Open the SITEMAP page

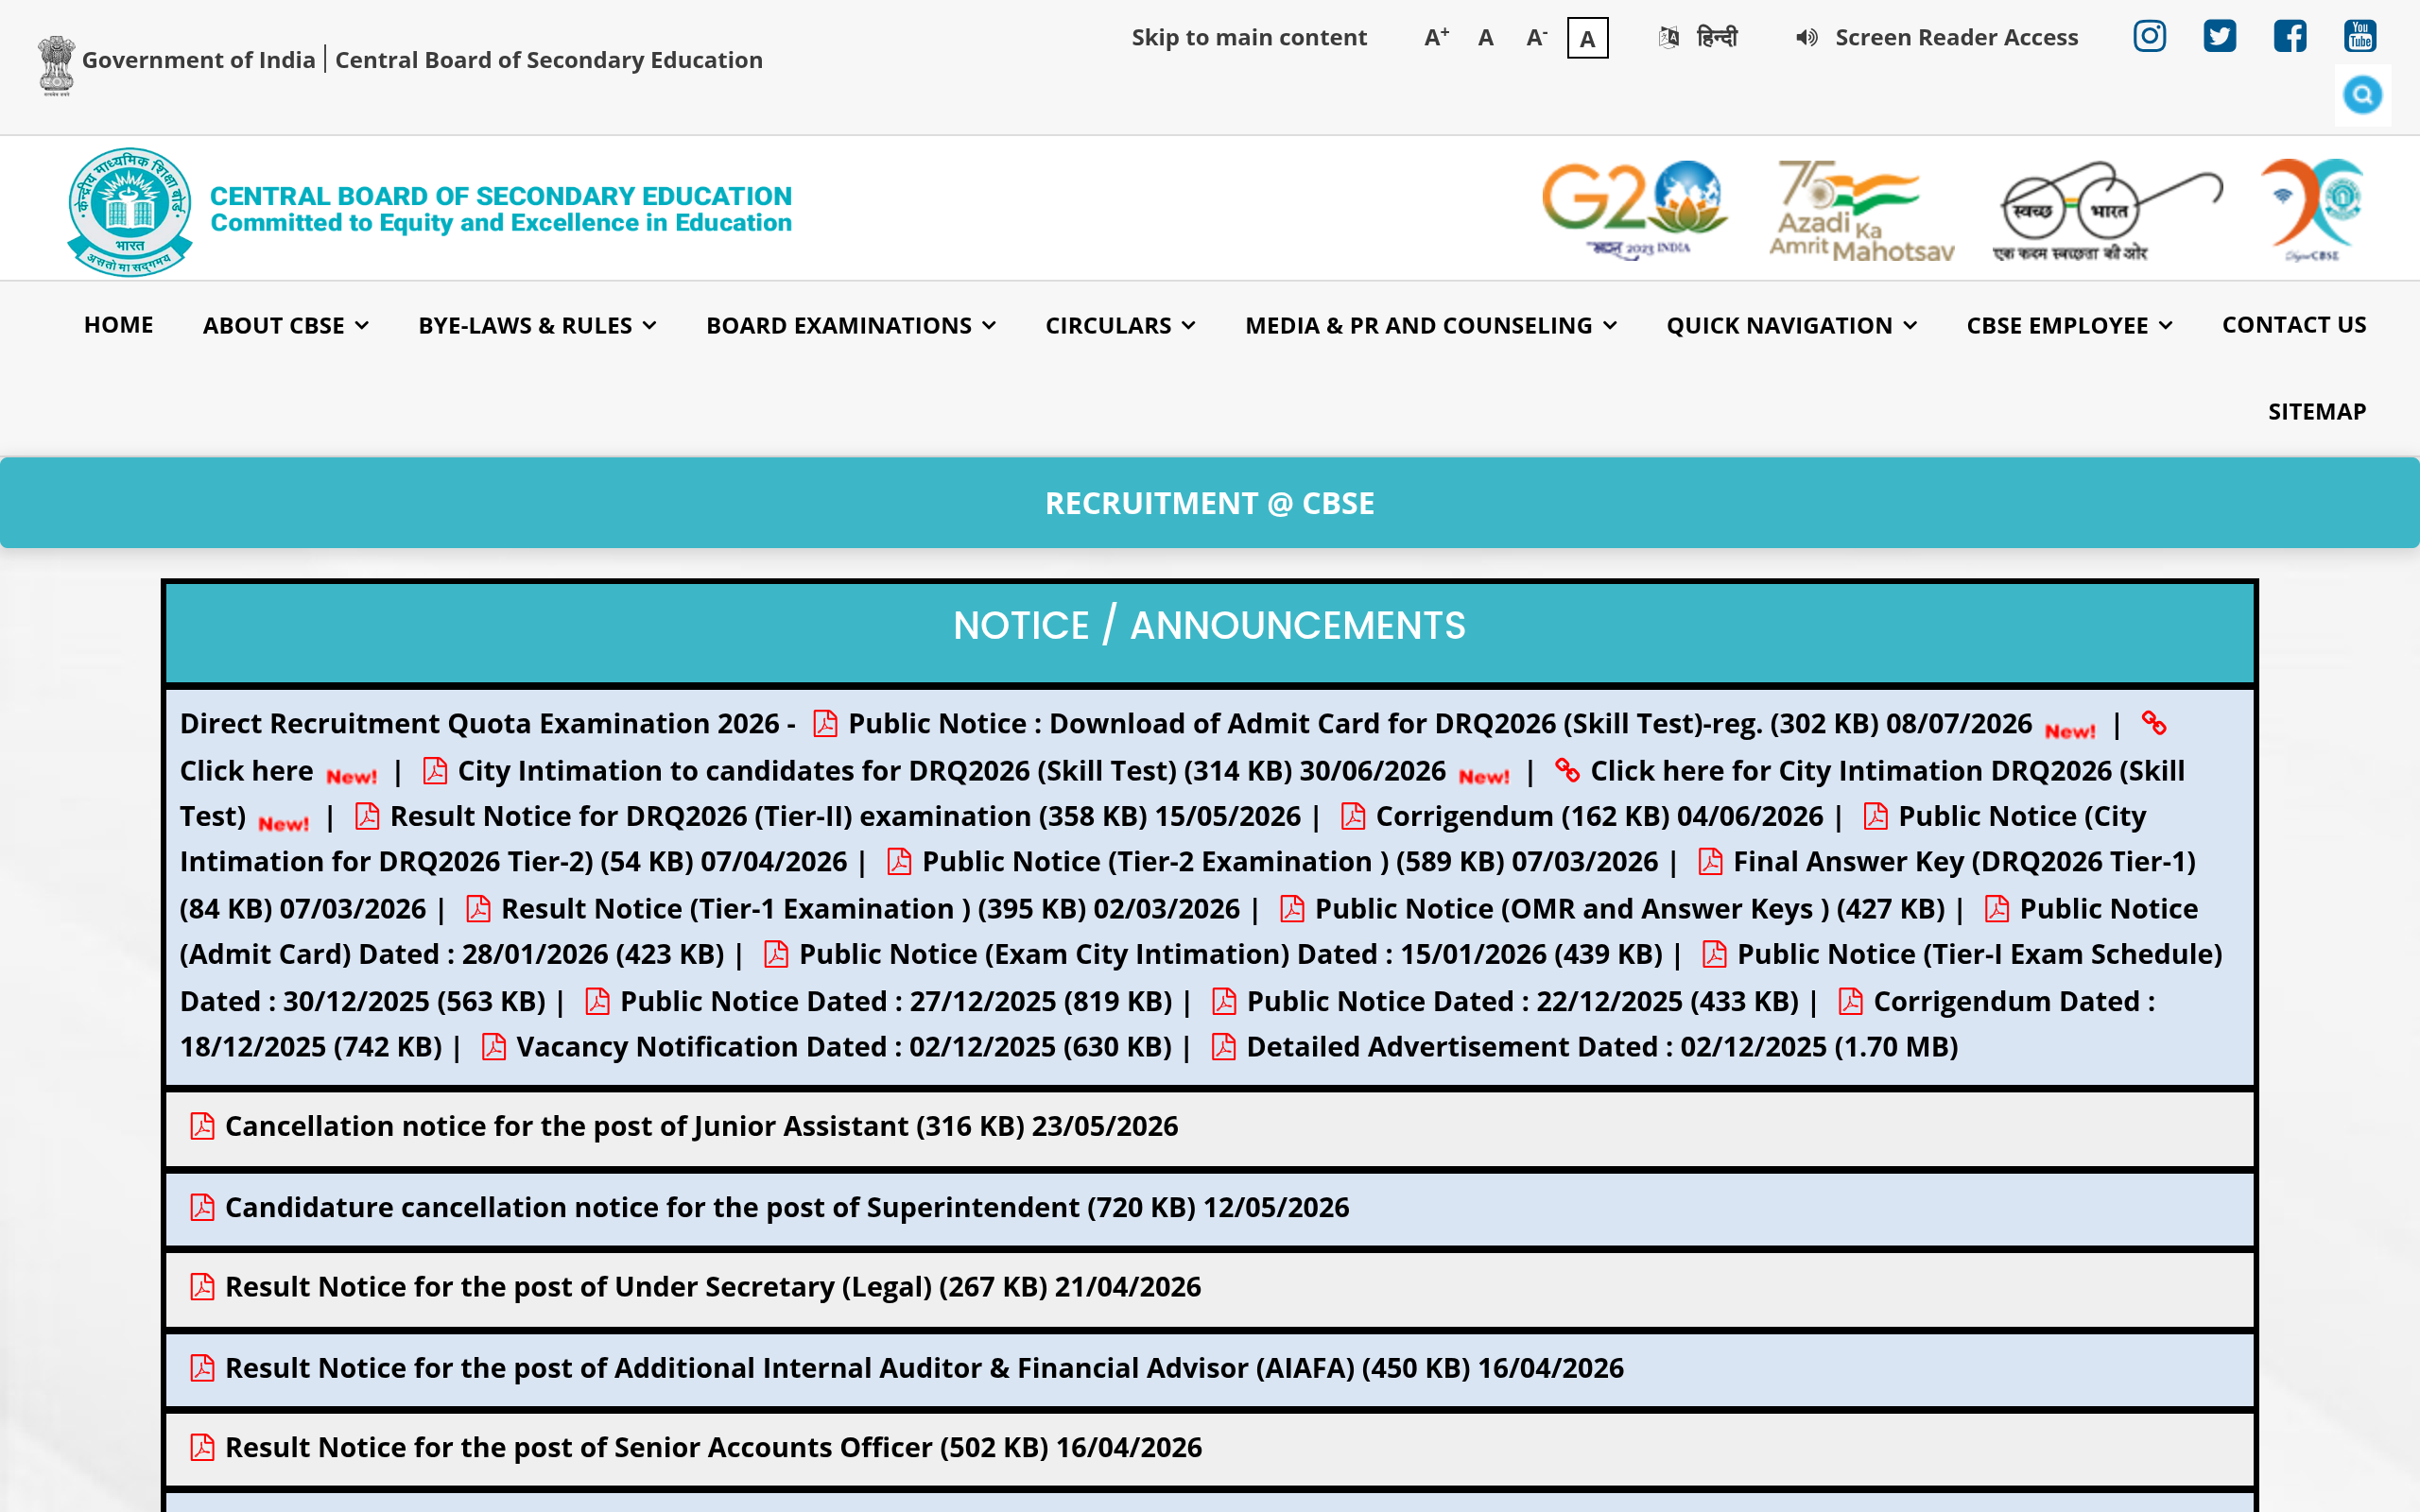[x=2317, y=412]
